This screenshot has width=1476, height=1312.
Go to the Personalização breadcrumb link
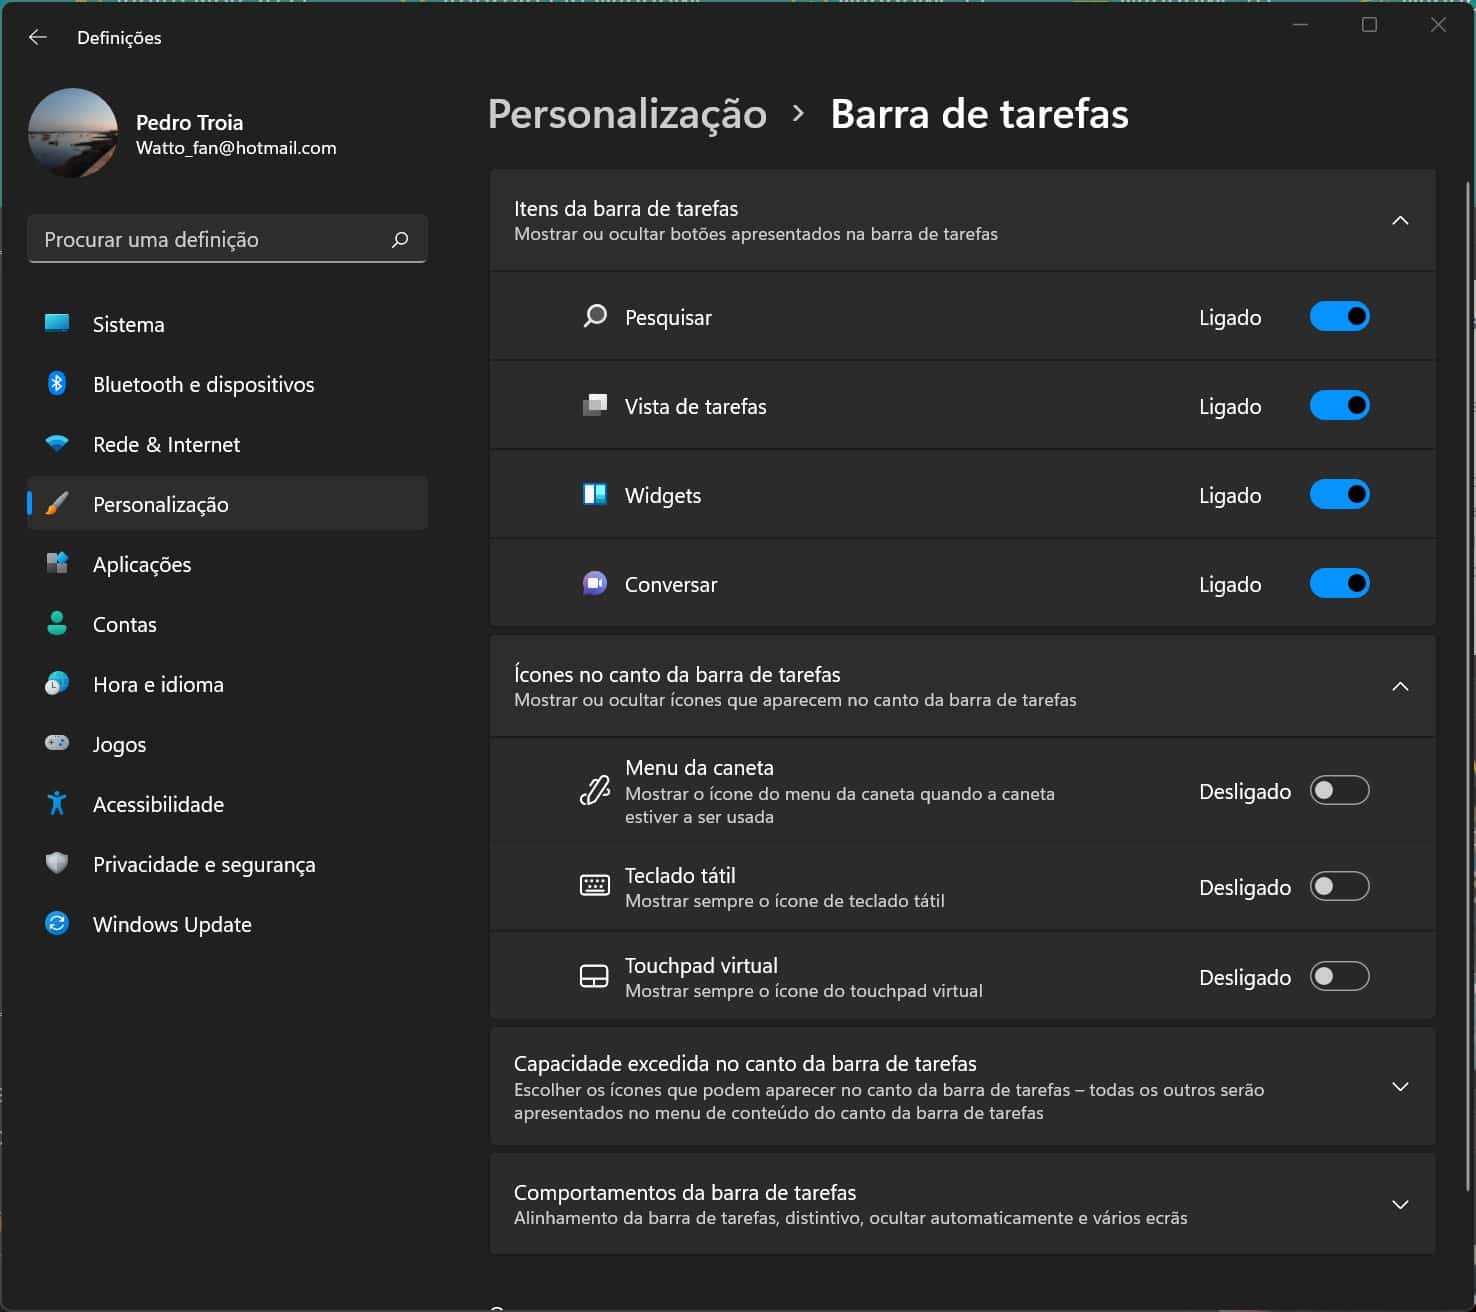627,114
